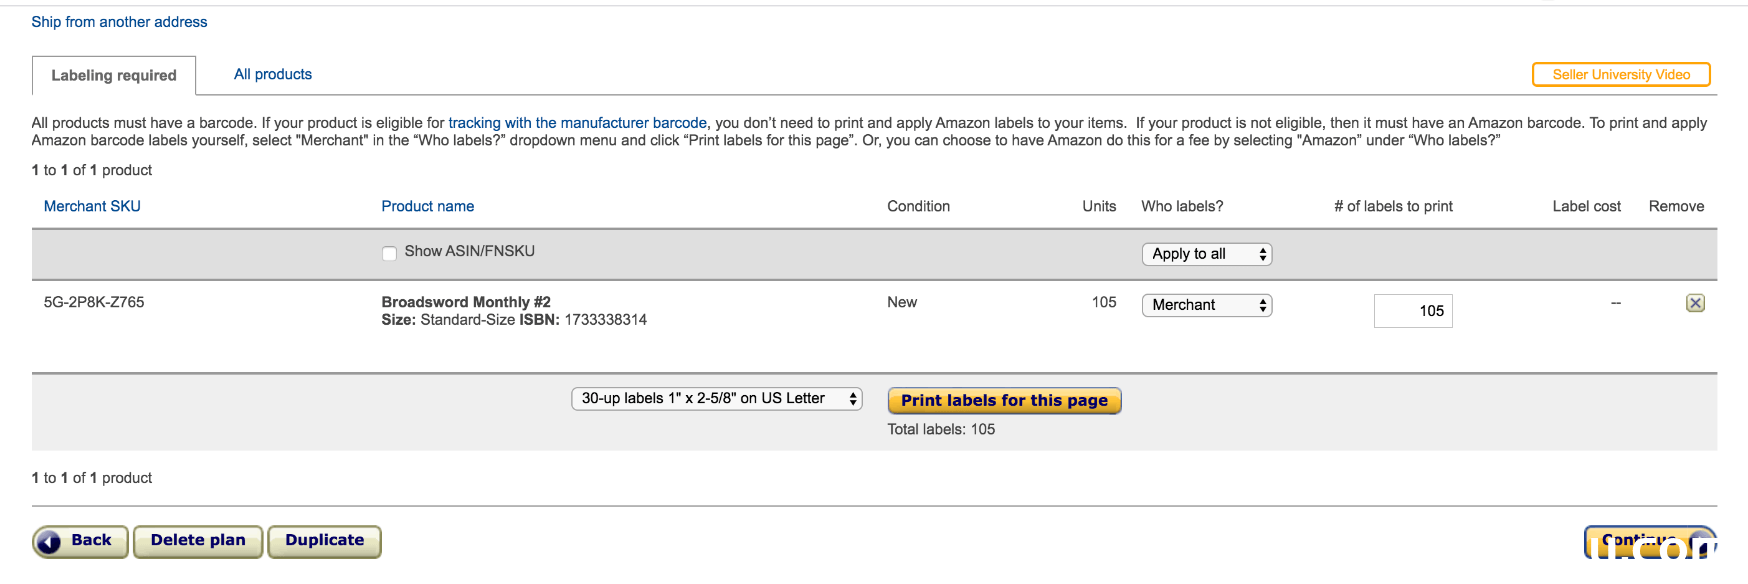Click the Delete plan button
Screen dimensions: 1748x584
coord(198,541)
